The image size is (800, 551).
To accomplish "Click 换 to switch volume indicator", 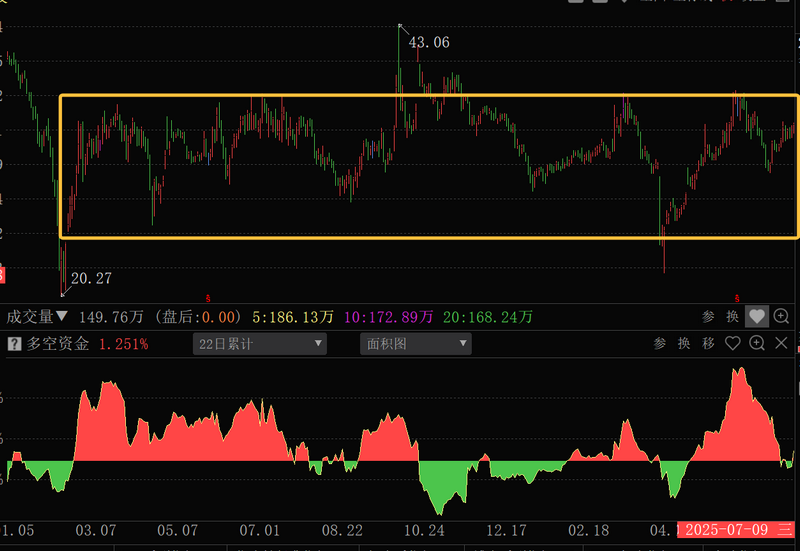I will 732,317.
